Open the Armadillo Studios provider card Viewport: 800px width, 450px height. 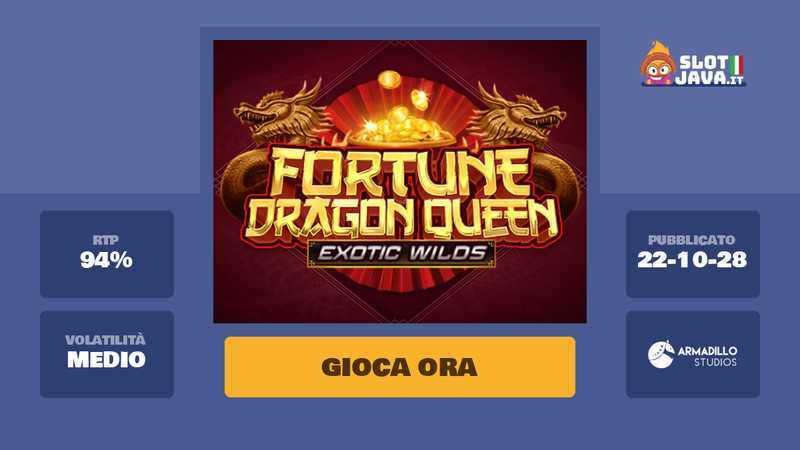(x=692, y=354)
